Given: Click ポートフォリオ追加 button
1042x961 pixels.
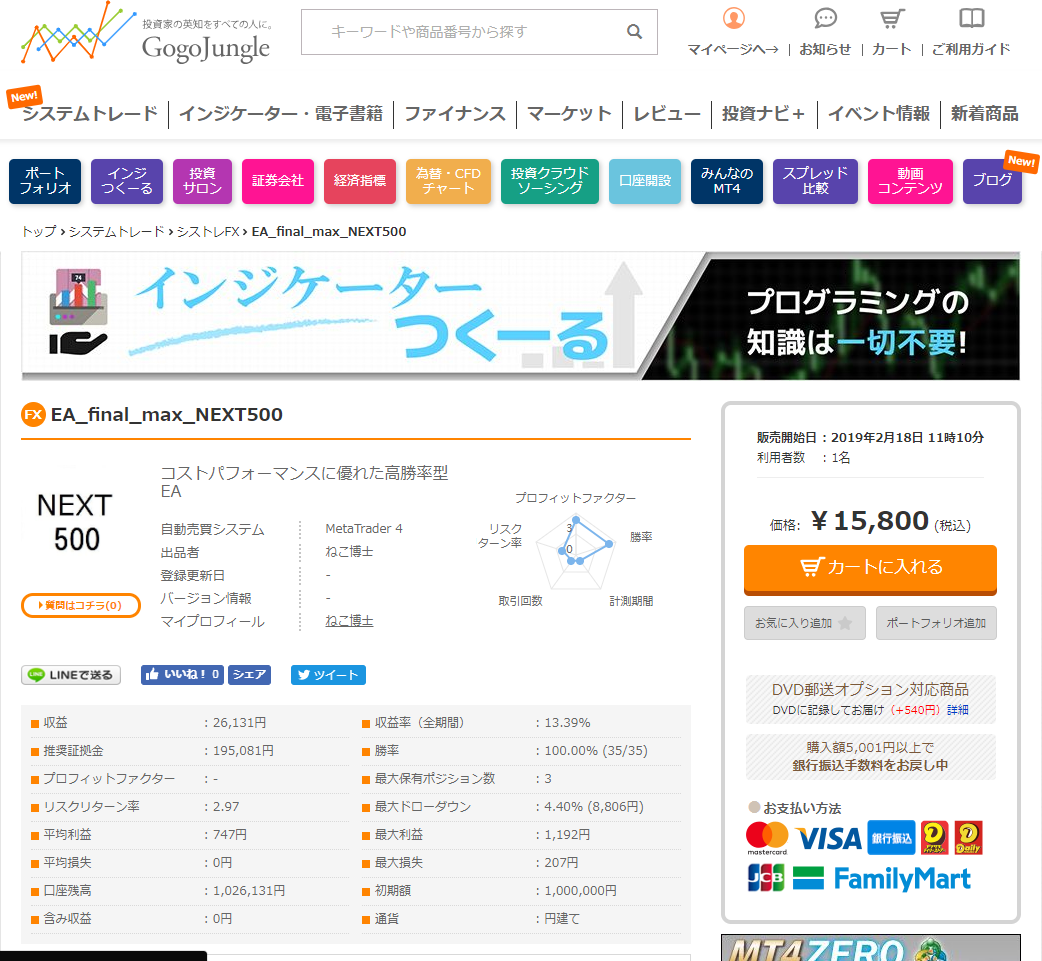Looking at the screenshot, I should pos(936,623).
